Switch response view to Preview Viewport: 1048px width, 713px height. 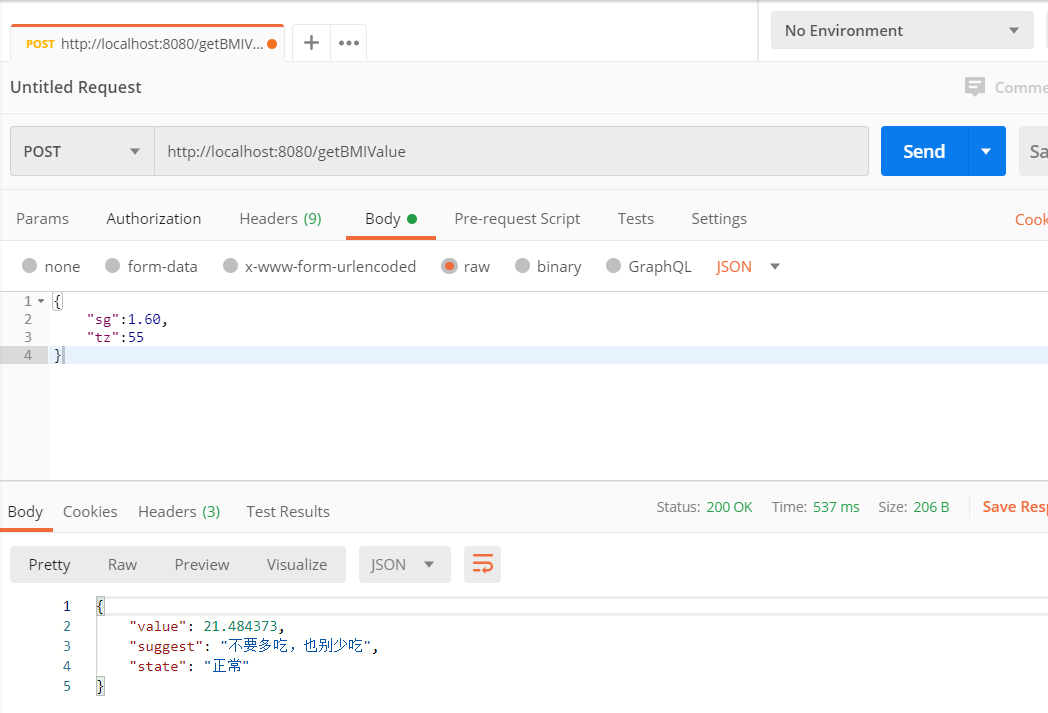tap(202, 564)
